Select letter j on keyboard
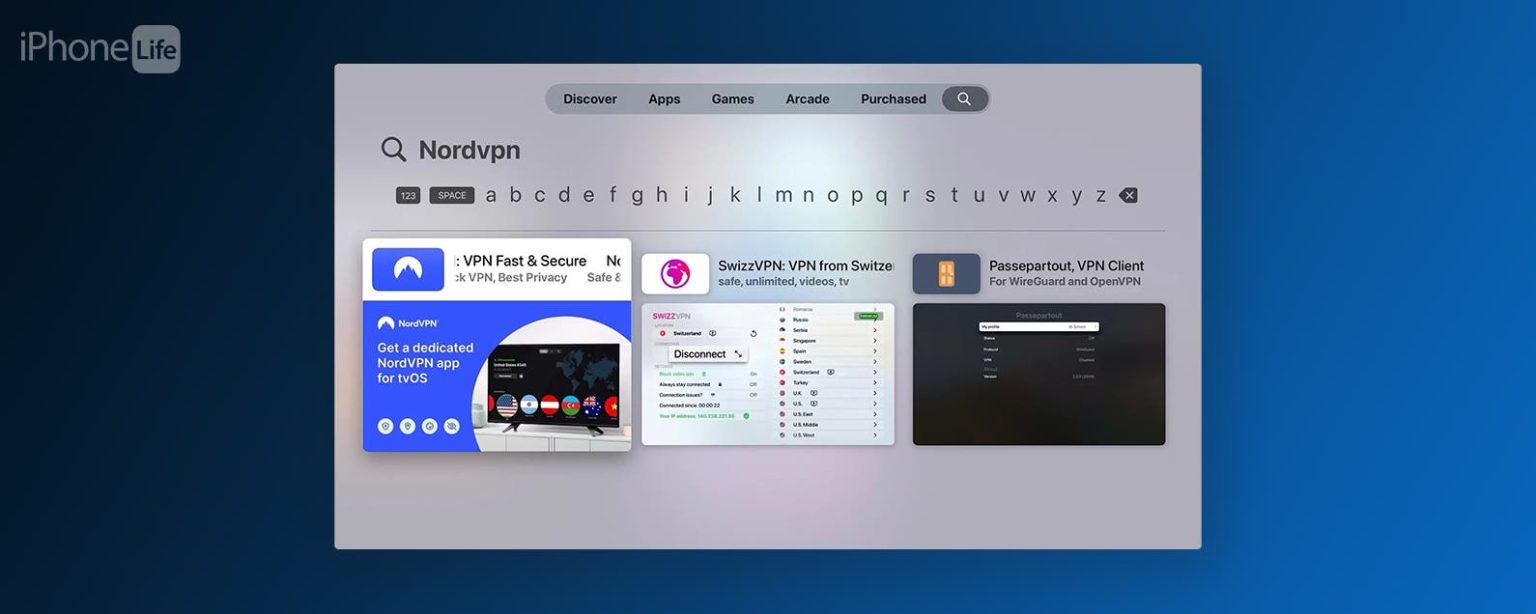The width and height of the screenshot is (1536, 614). (710, 196)
